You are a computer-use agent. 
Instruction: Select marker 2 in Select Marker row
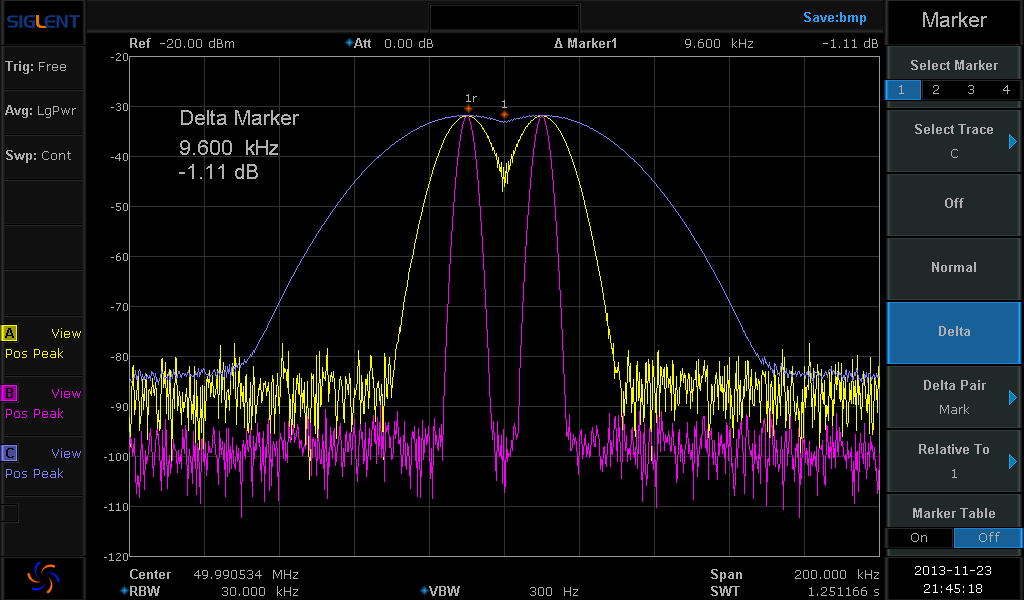pyautogui.click(x=936, y=90)
